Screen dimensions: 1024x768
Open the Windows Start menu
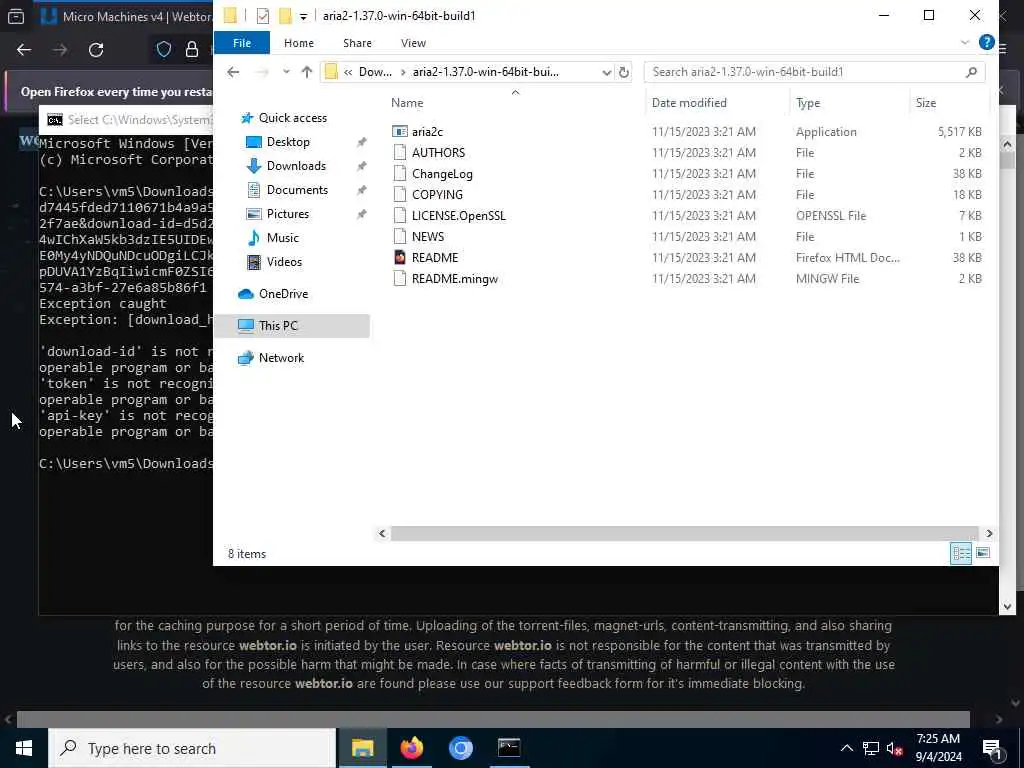pos(24,748)
